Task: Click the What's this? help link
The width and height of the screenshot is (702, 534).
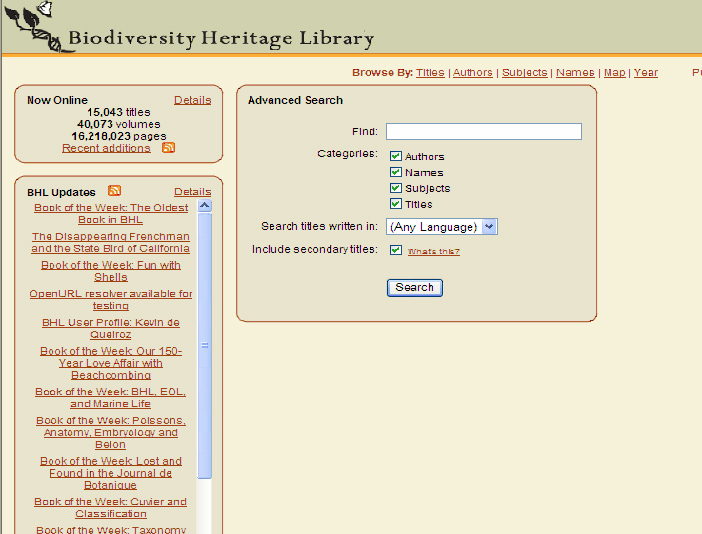Action: tap(433, 252)
